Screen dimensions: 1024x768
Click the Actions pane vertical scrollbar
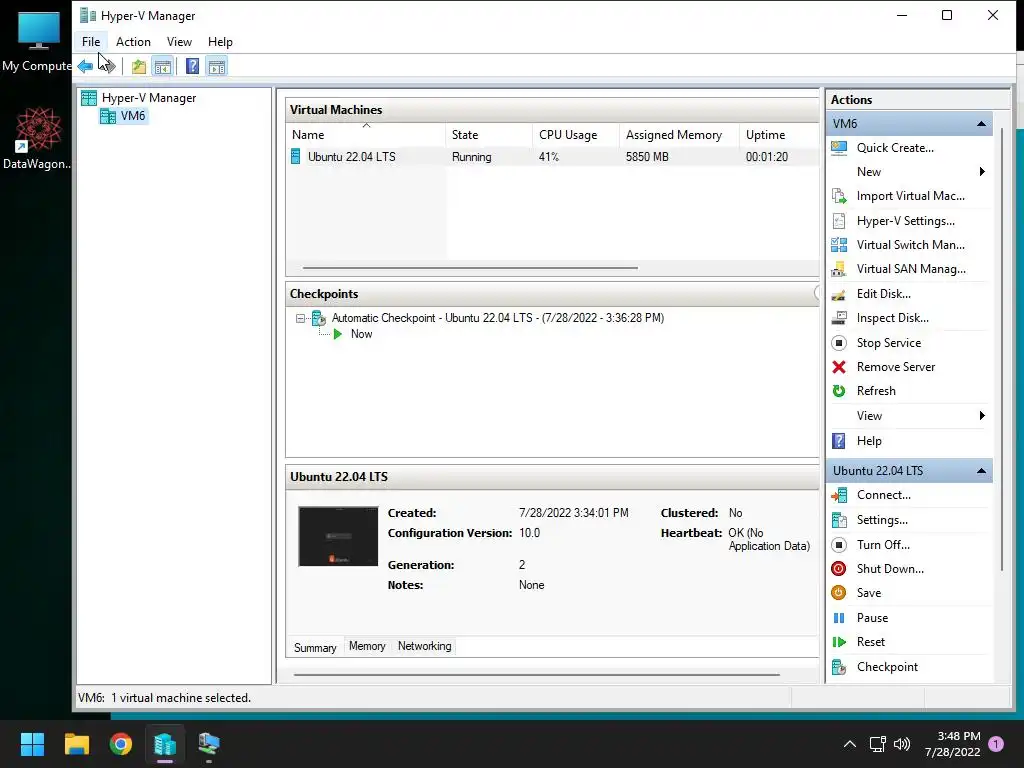tap(1002, 349)
